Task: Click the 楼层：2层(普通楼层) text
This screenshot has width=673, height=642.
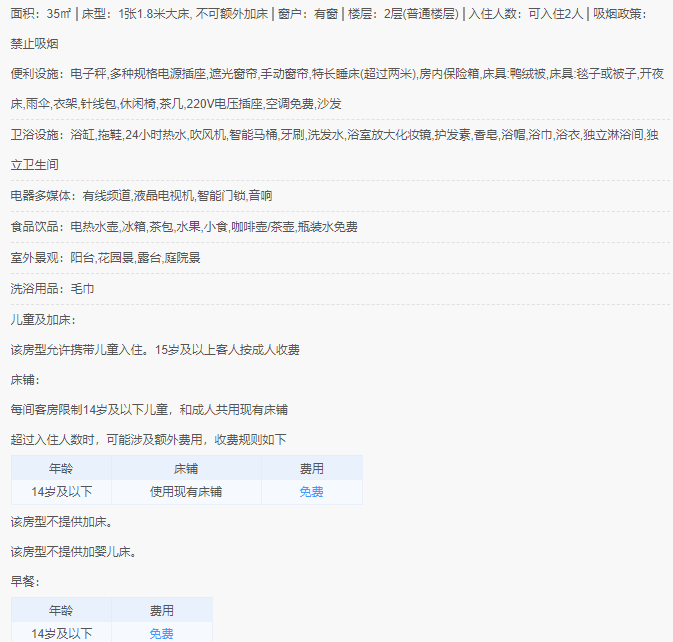Action: pos(403,14)
